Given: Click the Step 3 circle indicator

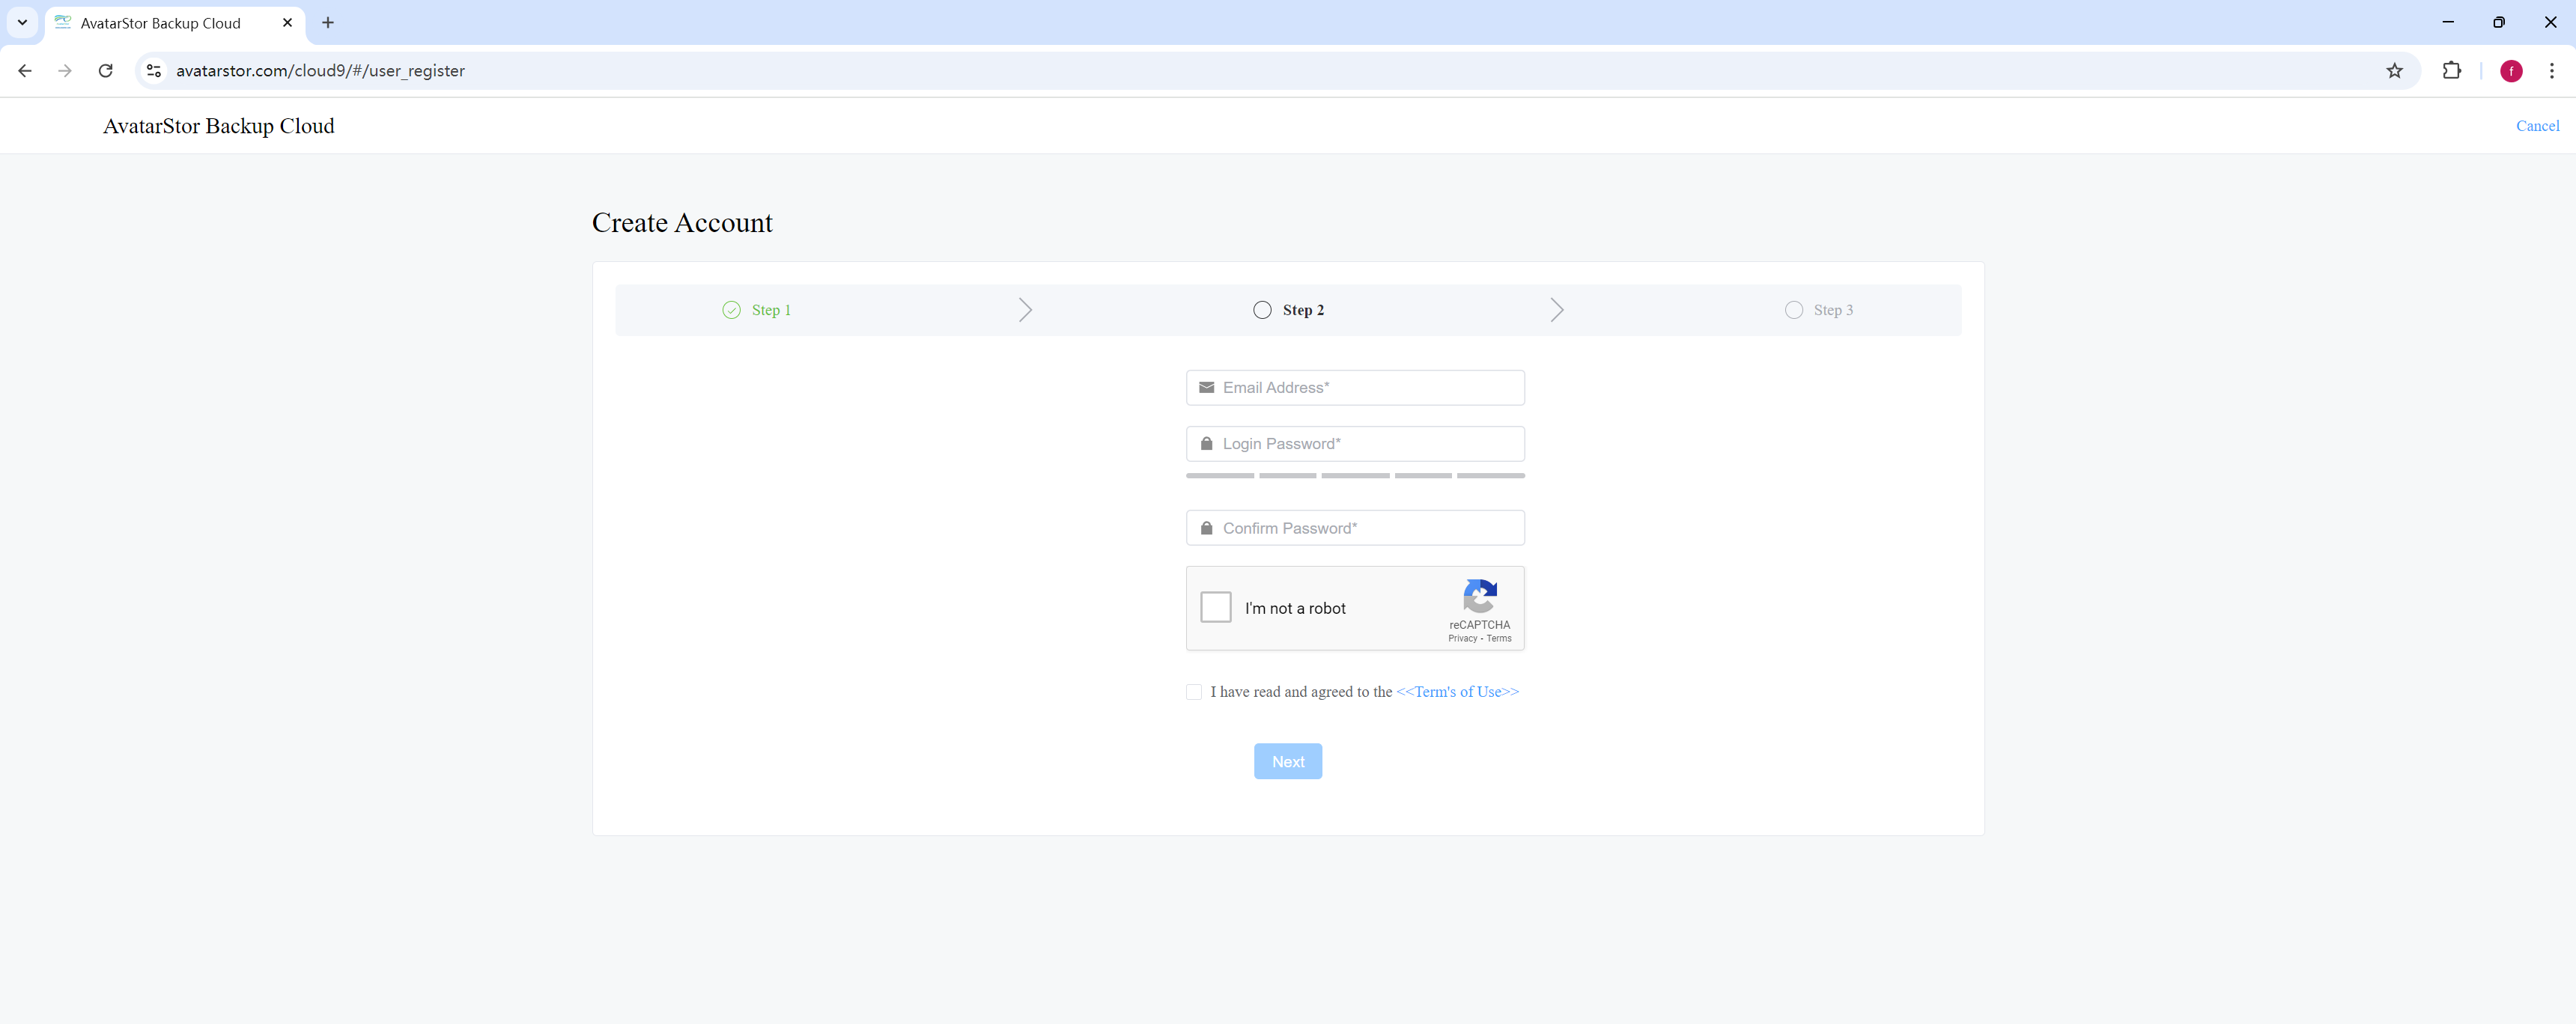Looking at the screenshot, I should 1794,310.
